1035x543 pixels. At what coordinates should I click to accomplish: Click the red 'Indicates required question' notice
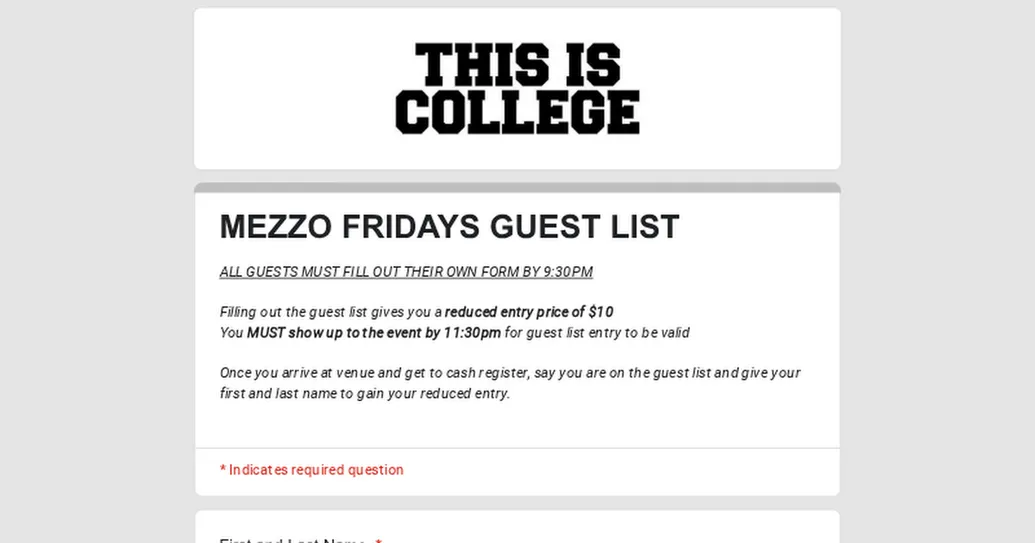click(316, 470)
